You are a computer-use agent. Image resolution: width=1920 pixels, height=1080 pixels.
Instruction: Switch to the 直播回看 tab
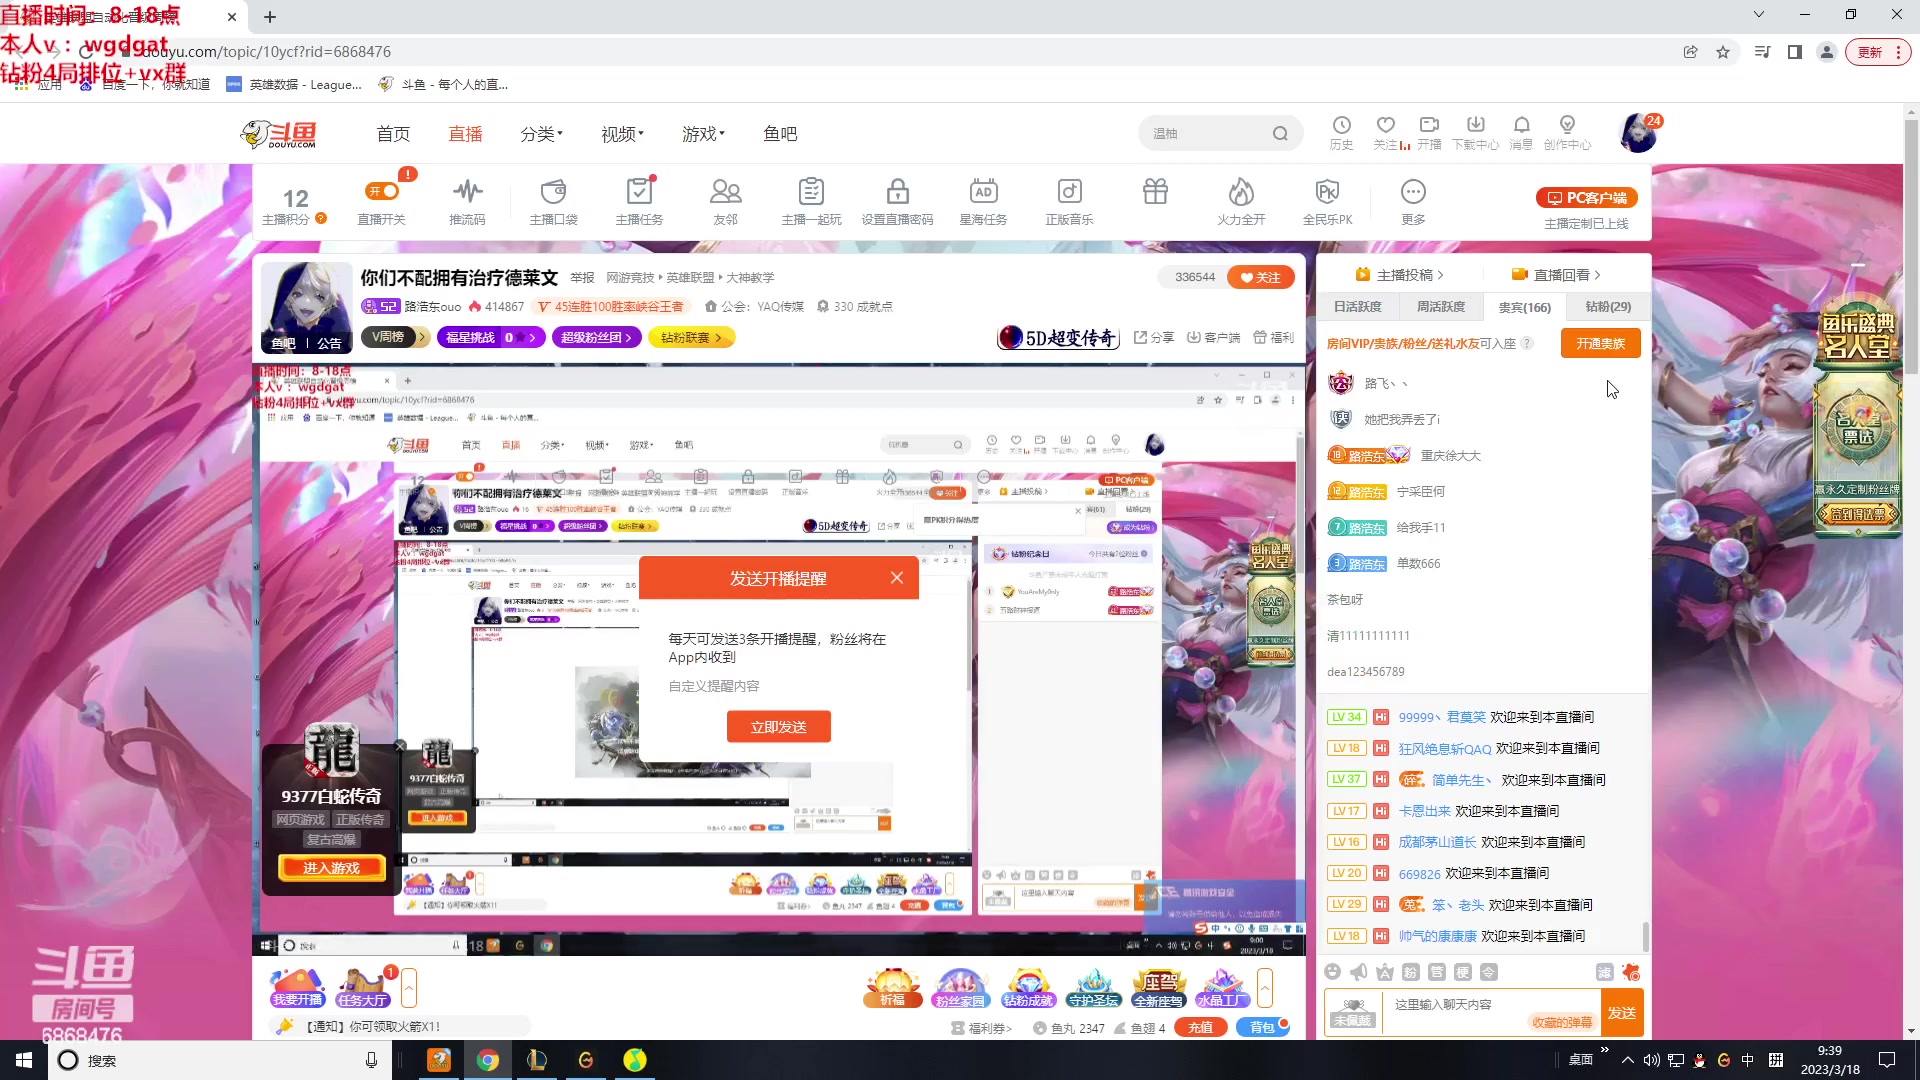pos(1557,274)
